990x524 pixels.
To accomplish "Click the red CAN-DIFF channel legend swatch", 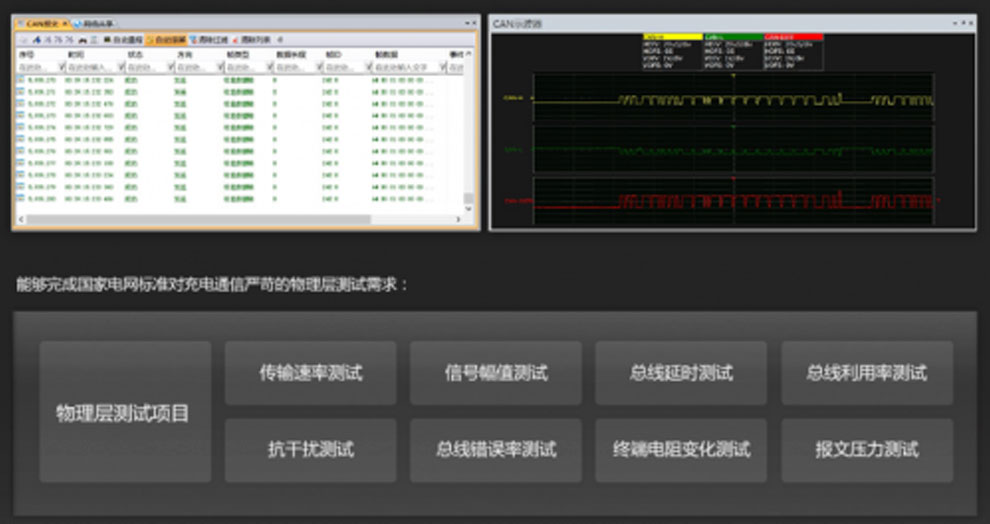I will 793,37.
